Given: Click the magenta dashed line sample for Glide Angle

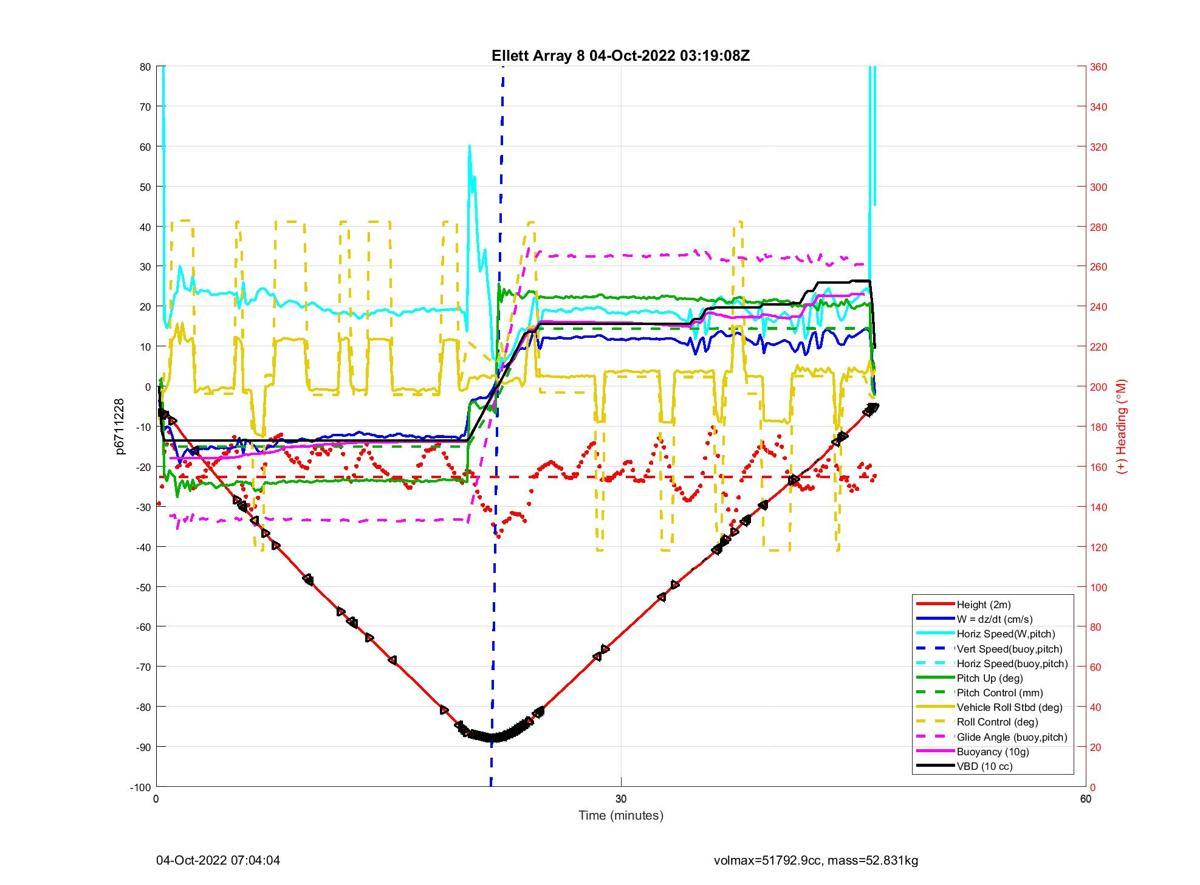Looking at the screenshot, I should point(935,737).
